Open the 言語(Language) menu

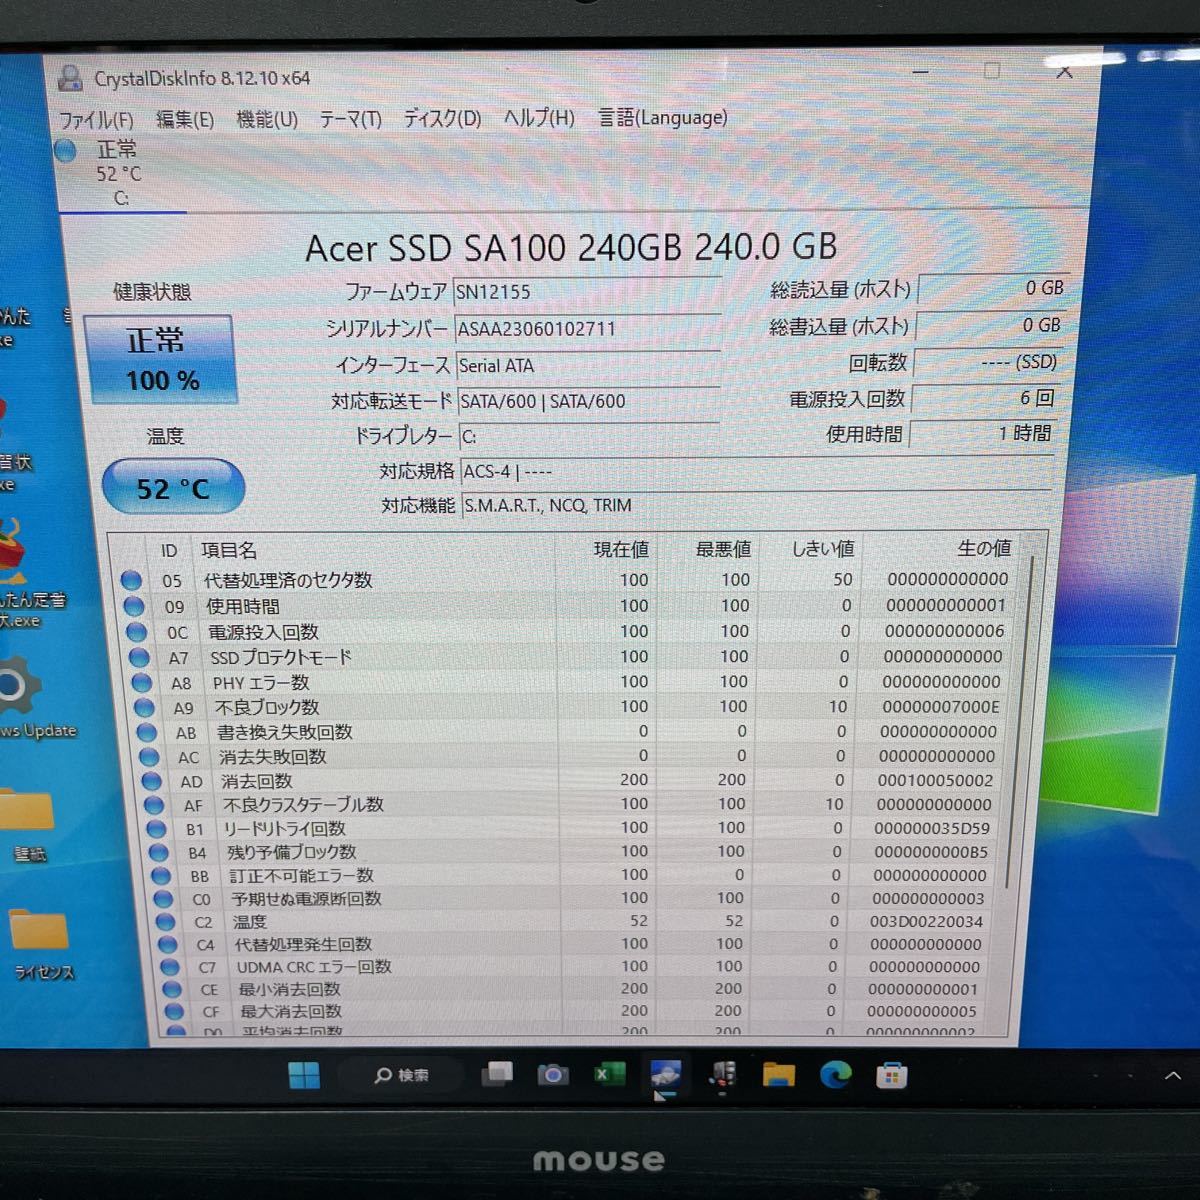point(662,117)
